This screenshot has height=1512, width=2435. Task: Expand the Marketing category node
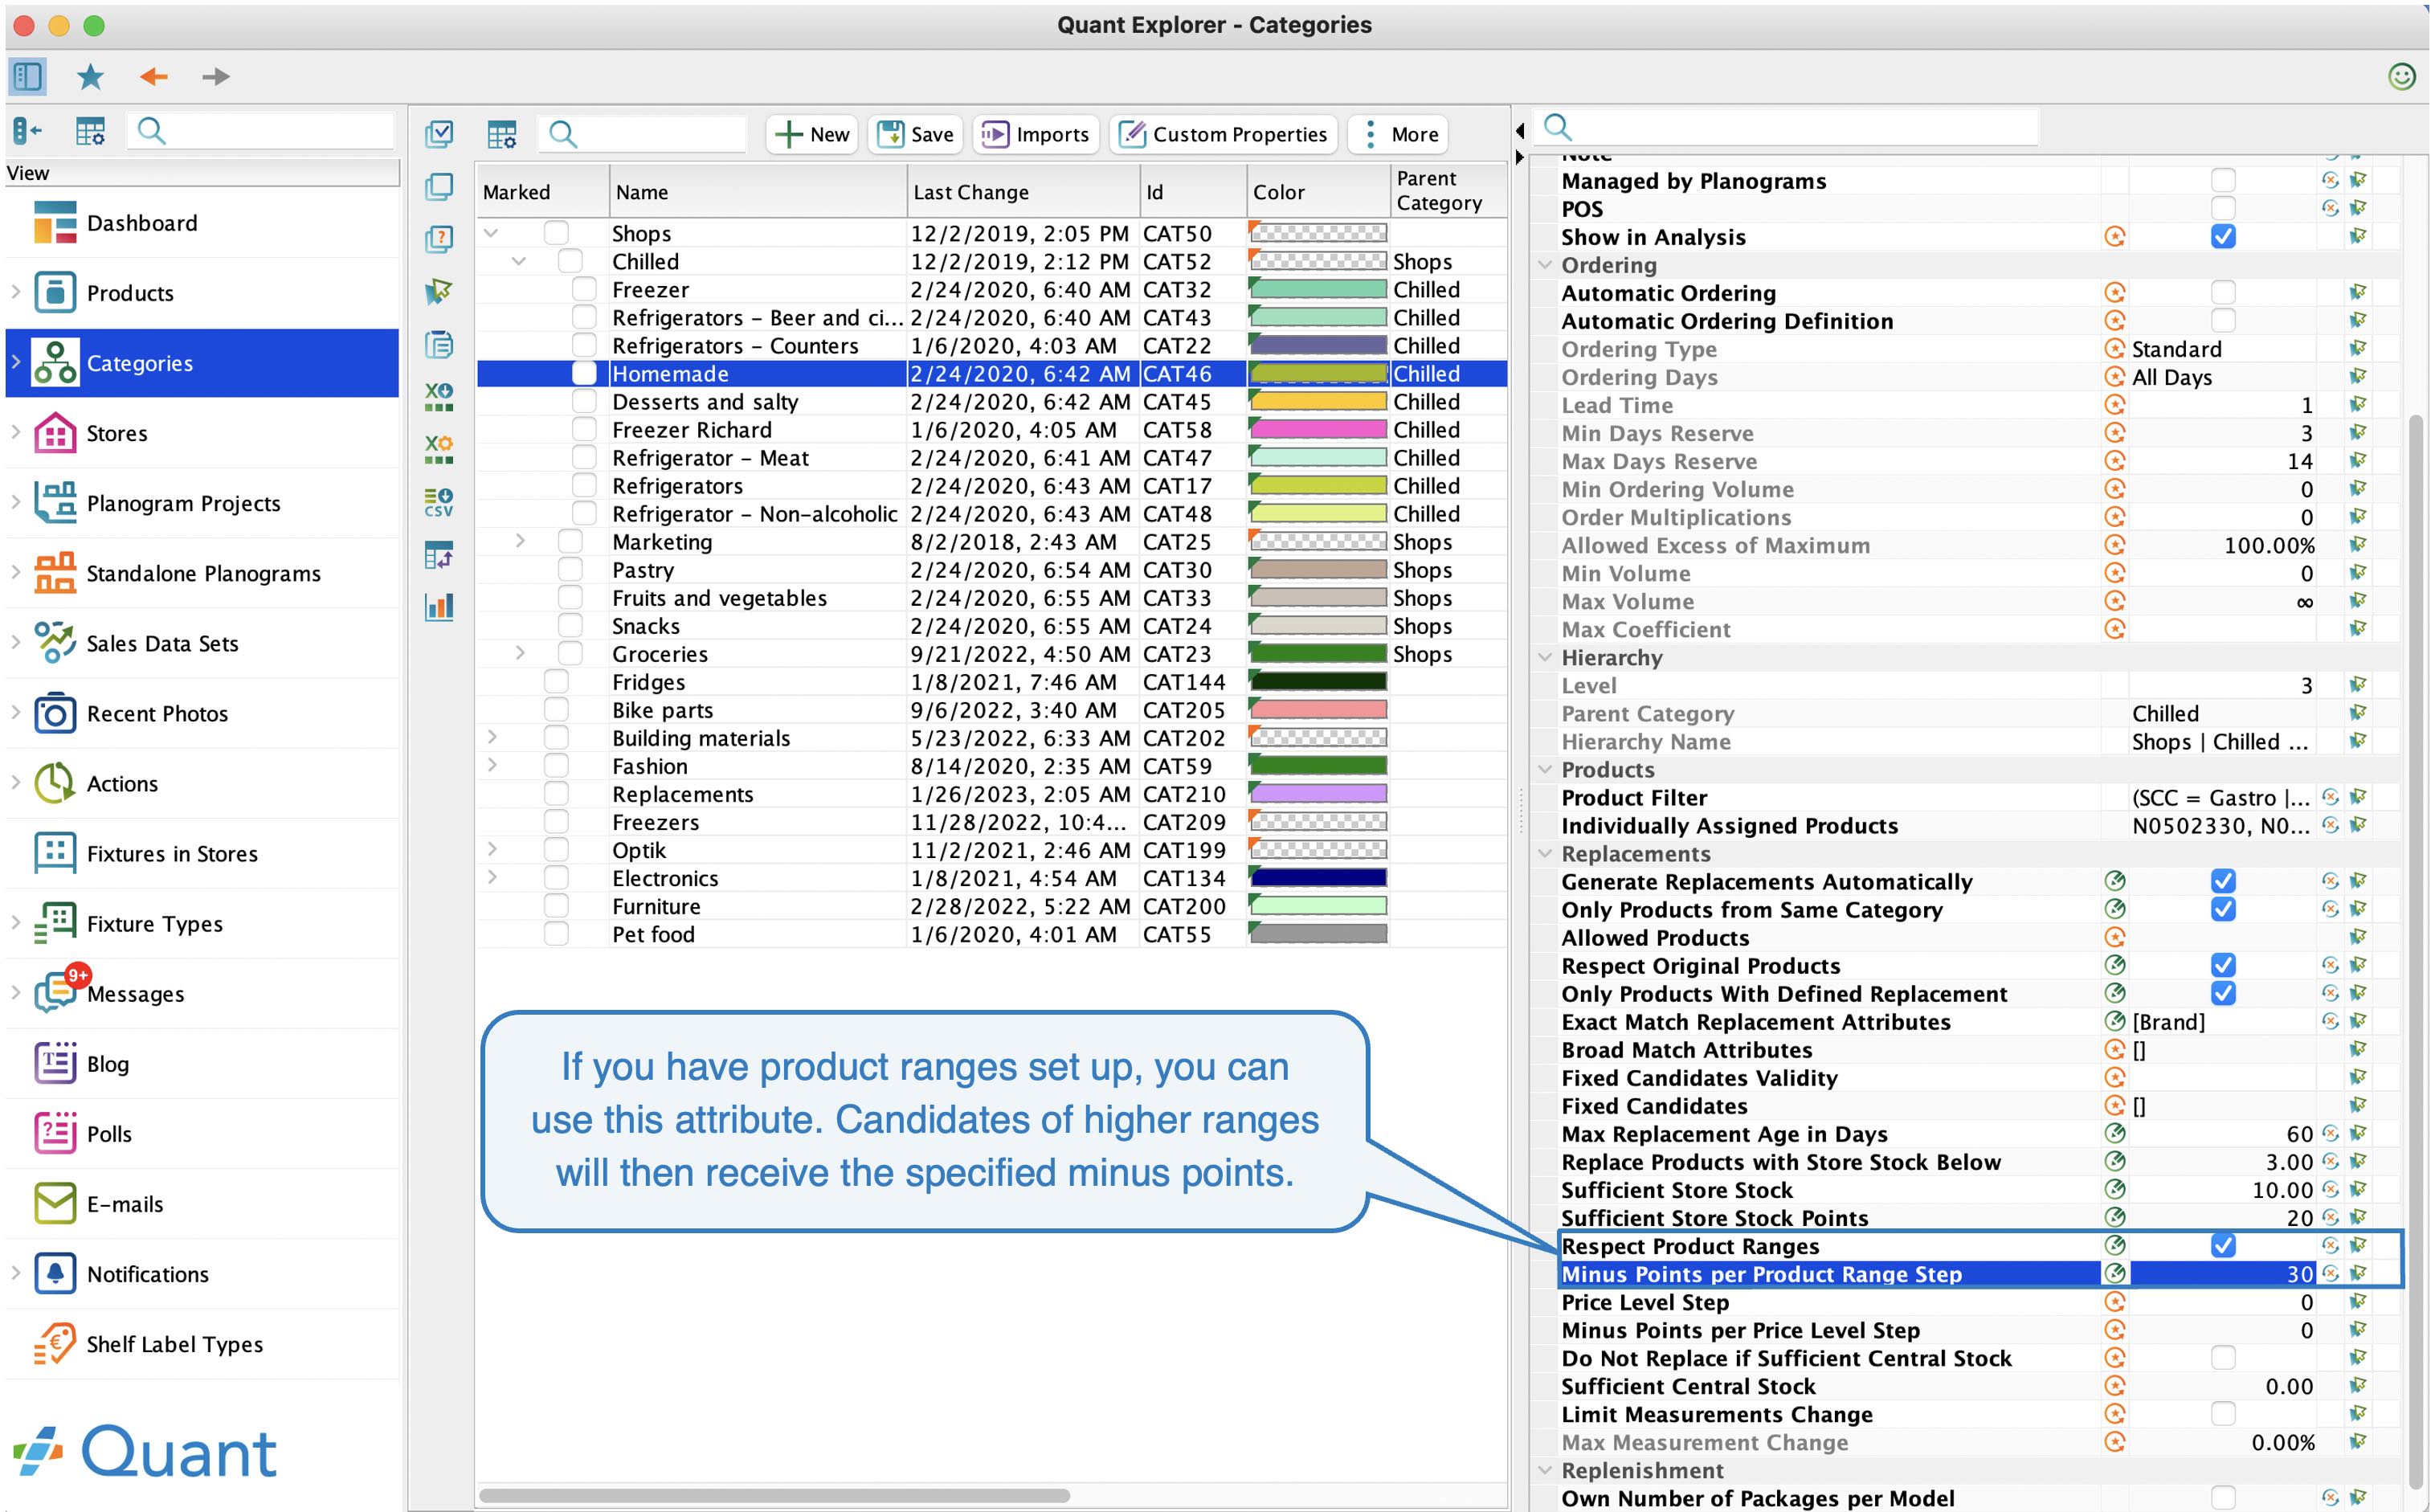click(520, 541)
